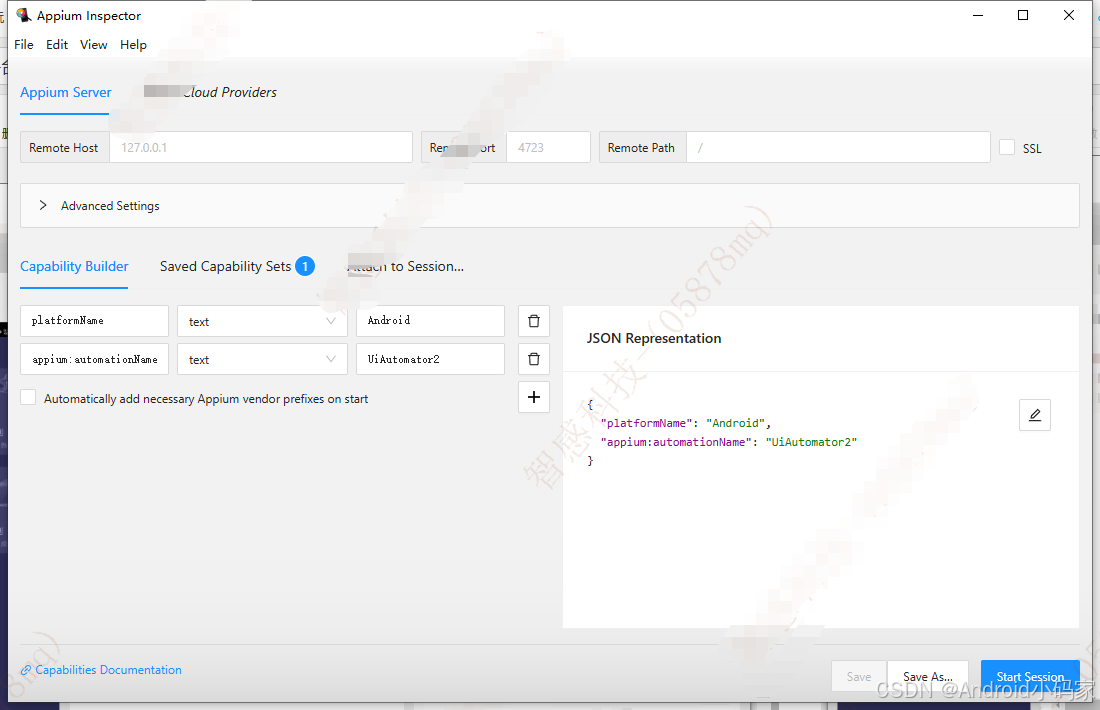Click the Start Session button
The image size is (1100, 710).
tap(1030, 676)
